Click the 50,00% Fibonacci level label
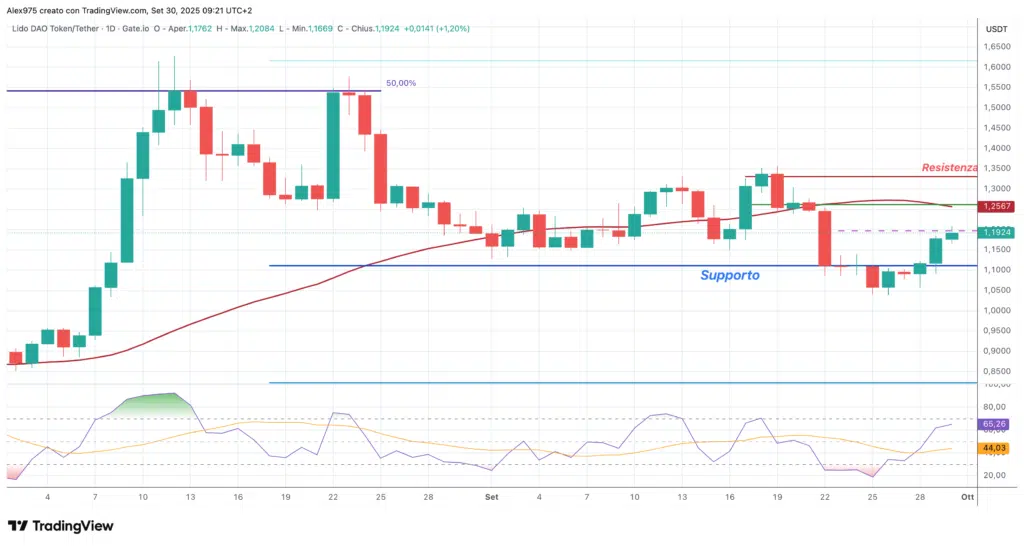The height and width of the screenshot is (546, 1024). pyautogui.click(x=400, y=83)
